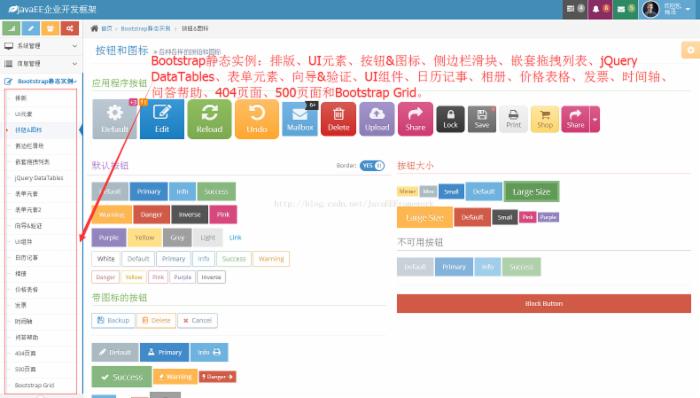The height and width of the screenshot is (398, 700).
Task: Click the green Reload app button
Action: coord(209,119)
